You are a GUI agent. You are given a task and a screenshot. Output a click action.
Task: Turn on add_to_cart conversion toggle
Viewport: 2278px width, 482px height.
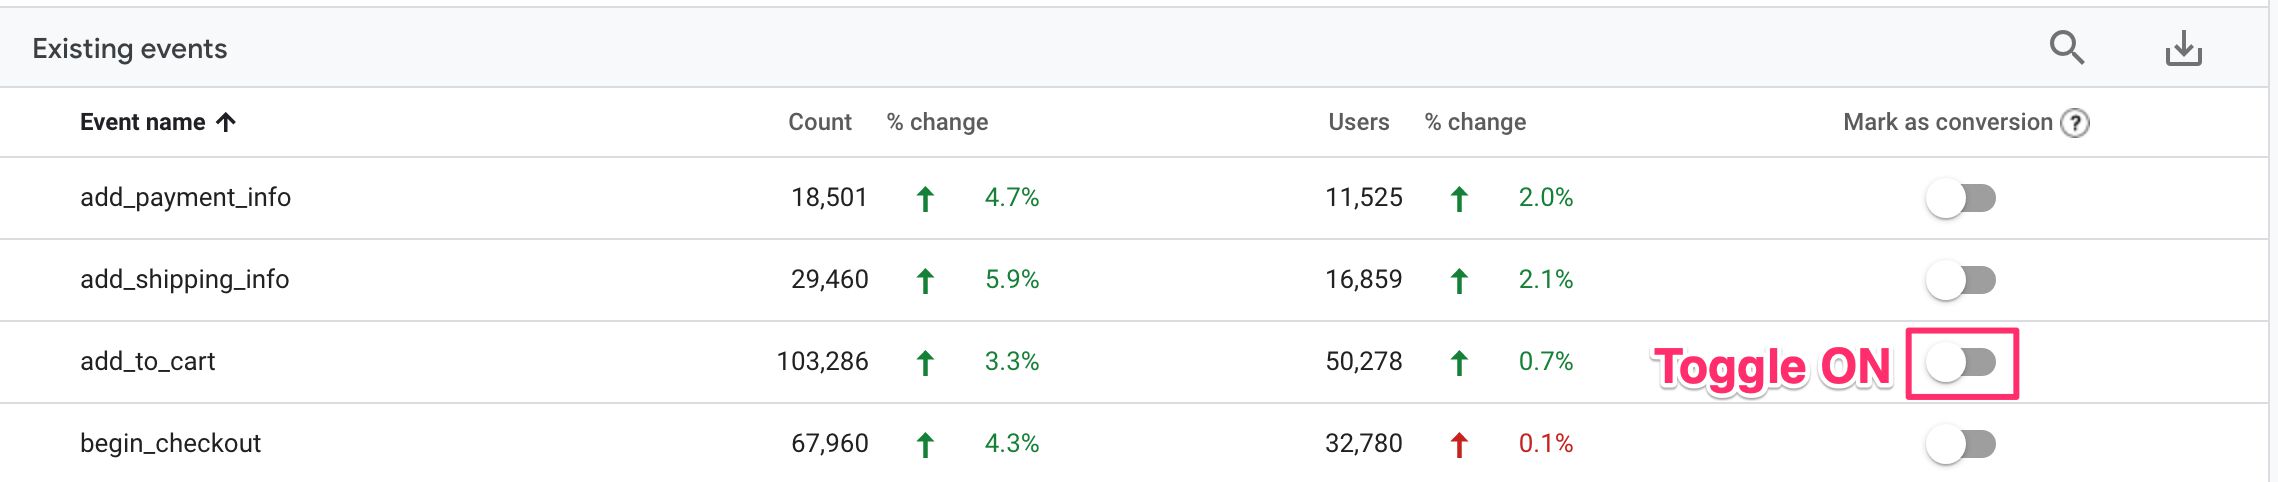tap(1961, 362)
